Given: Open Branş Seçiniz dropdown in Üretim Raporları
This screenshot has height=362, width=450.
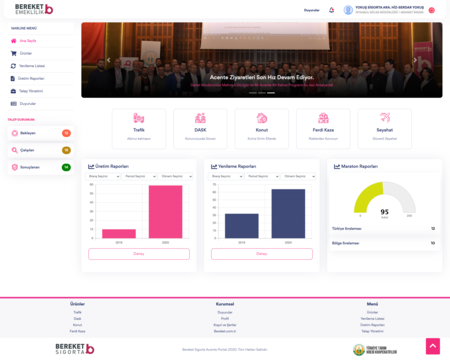Looking at the screenshot, I should point(103,176).
